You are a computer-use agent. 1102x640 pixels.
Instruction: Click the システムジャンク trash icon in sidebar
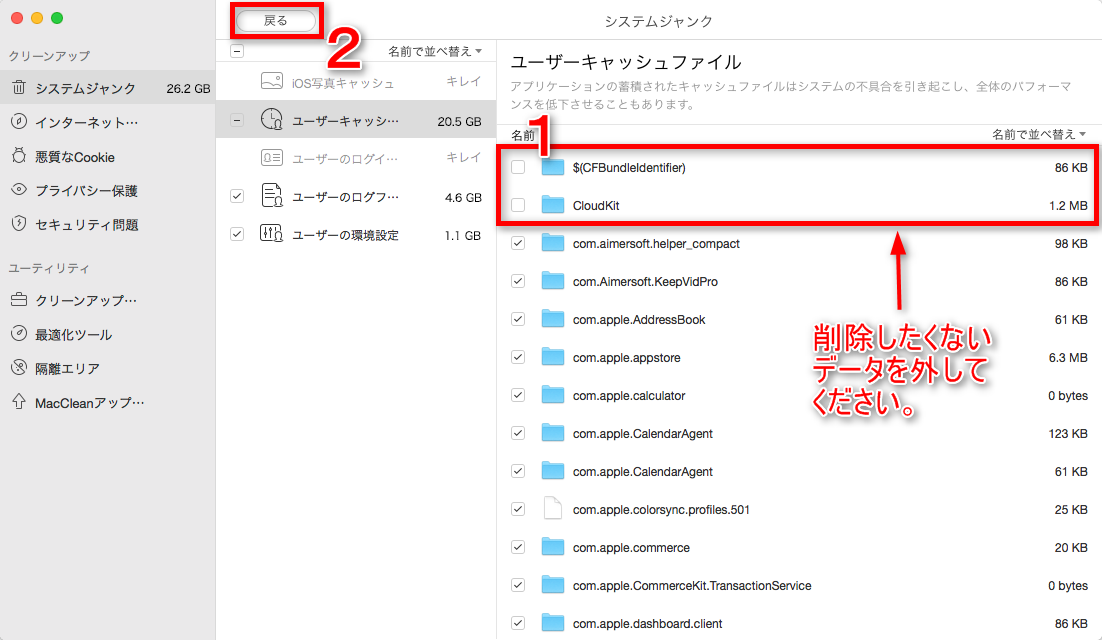coord(19,87)
